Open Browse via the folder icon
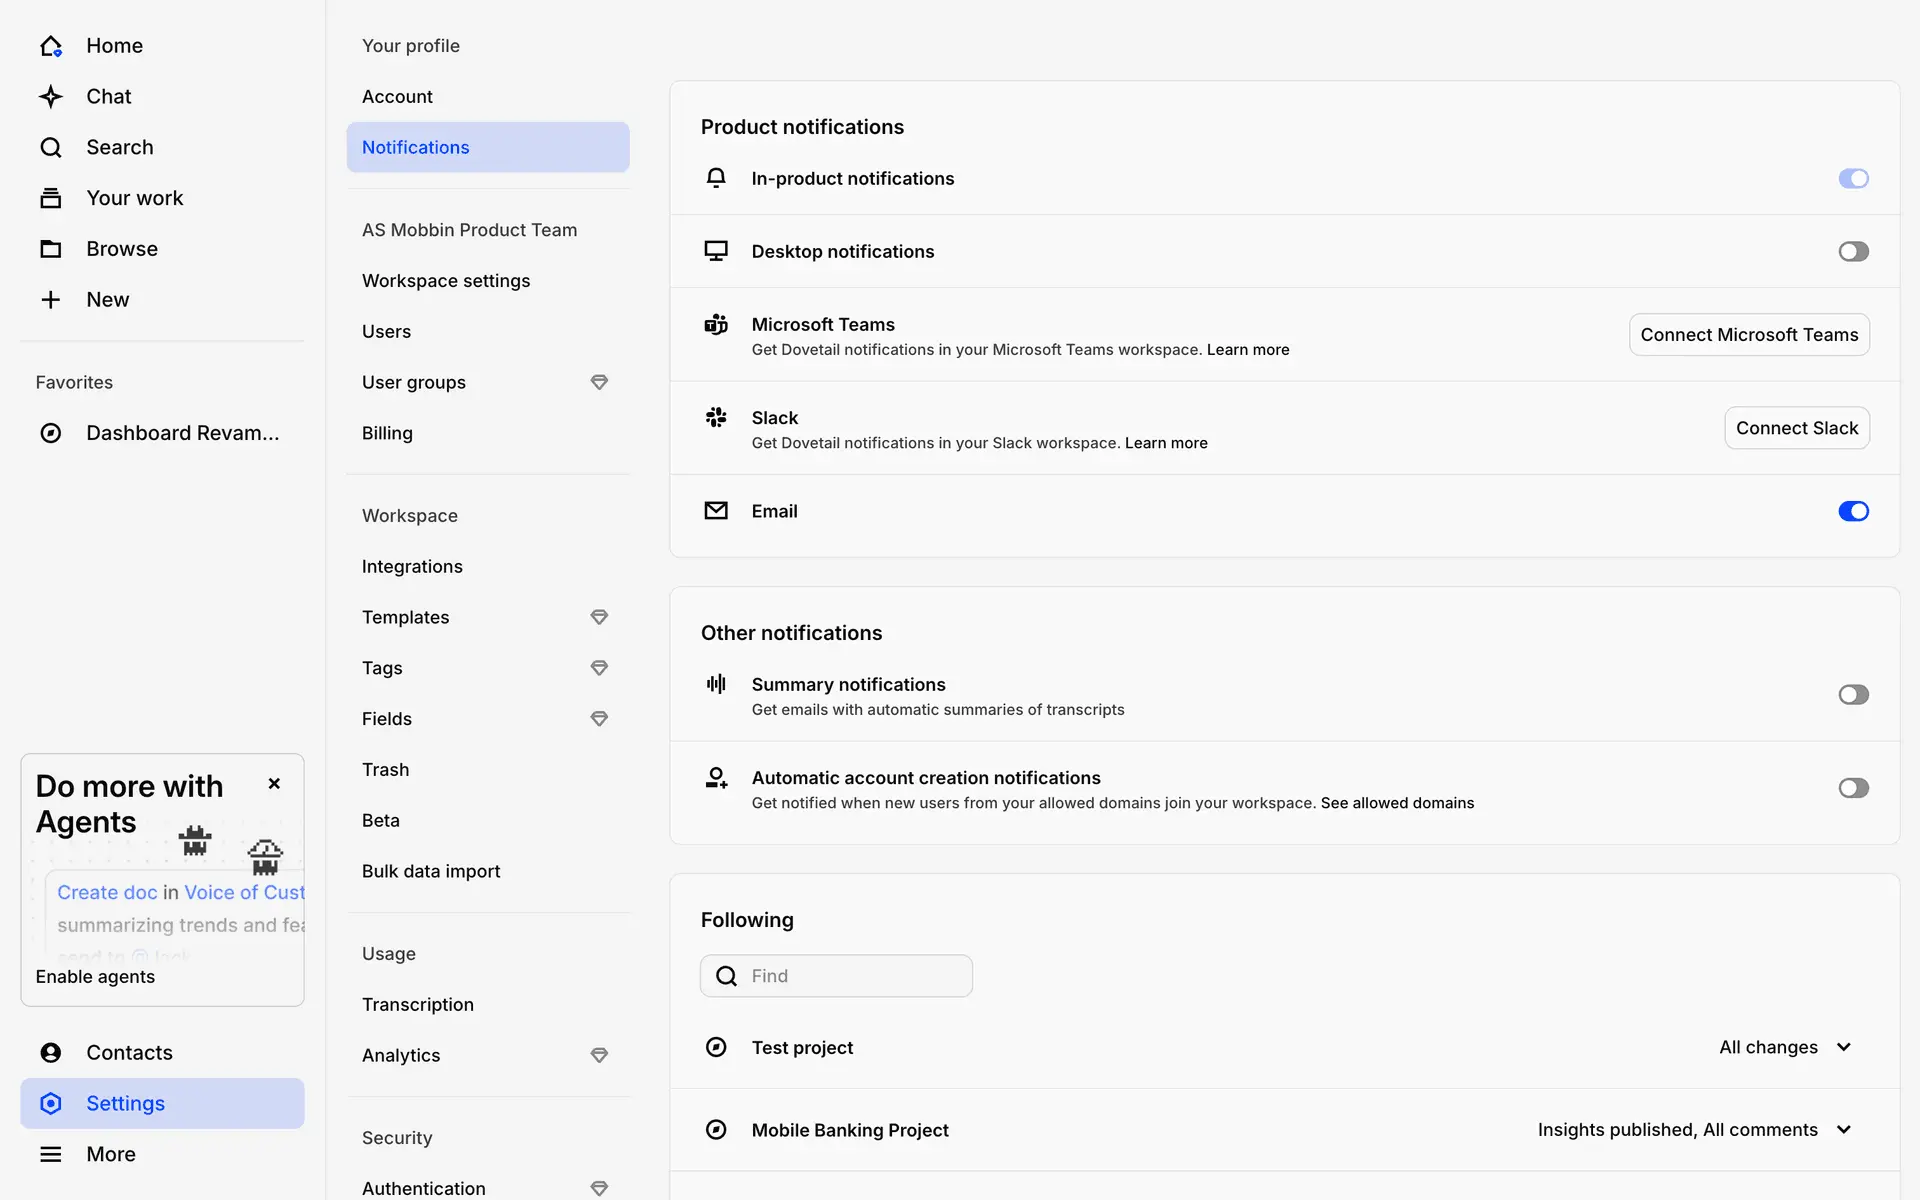Screen dimensions: 1920x1200 coord(51,248)
